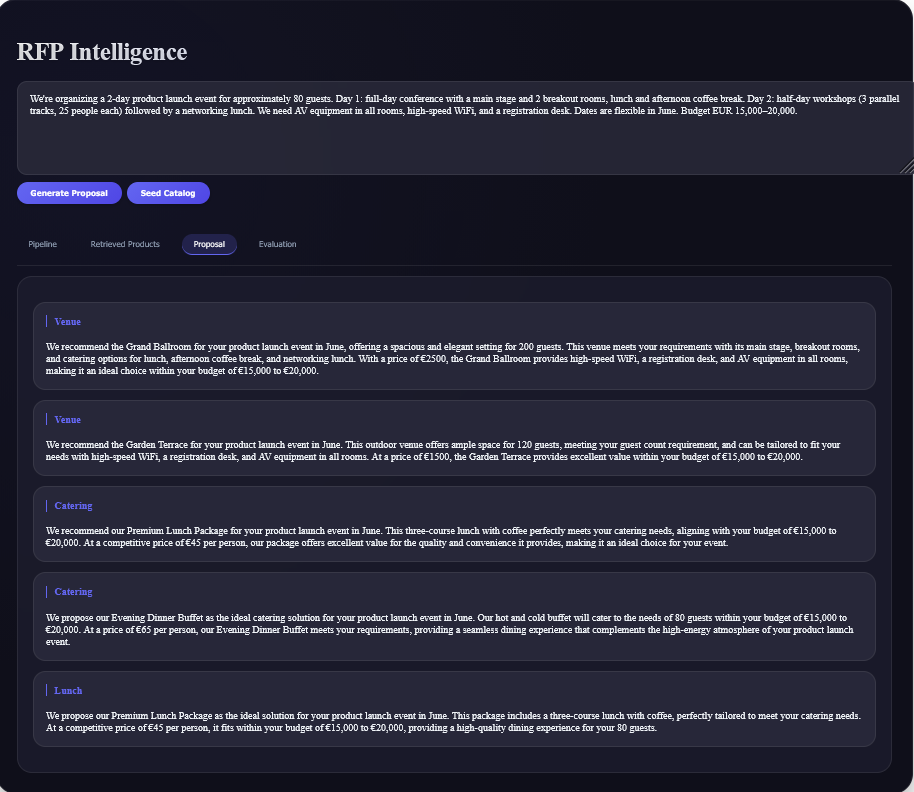This screenshot has width=914, height=792.
Task: Click the Lunch section heading
Action: [68, 691]
